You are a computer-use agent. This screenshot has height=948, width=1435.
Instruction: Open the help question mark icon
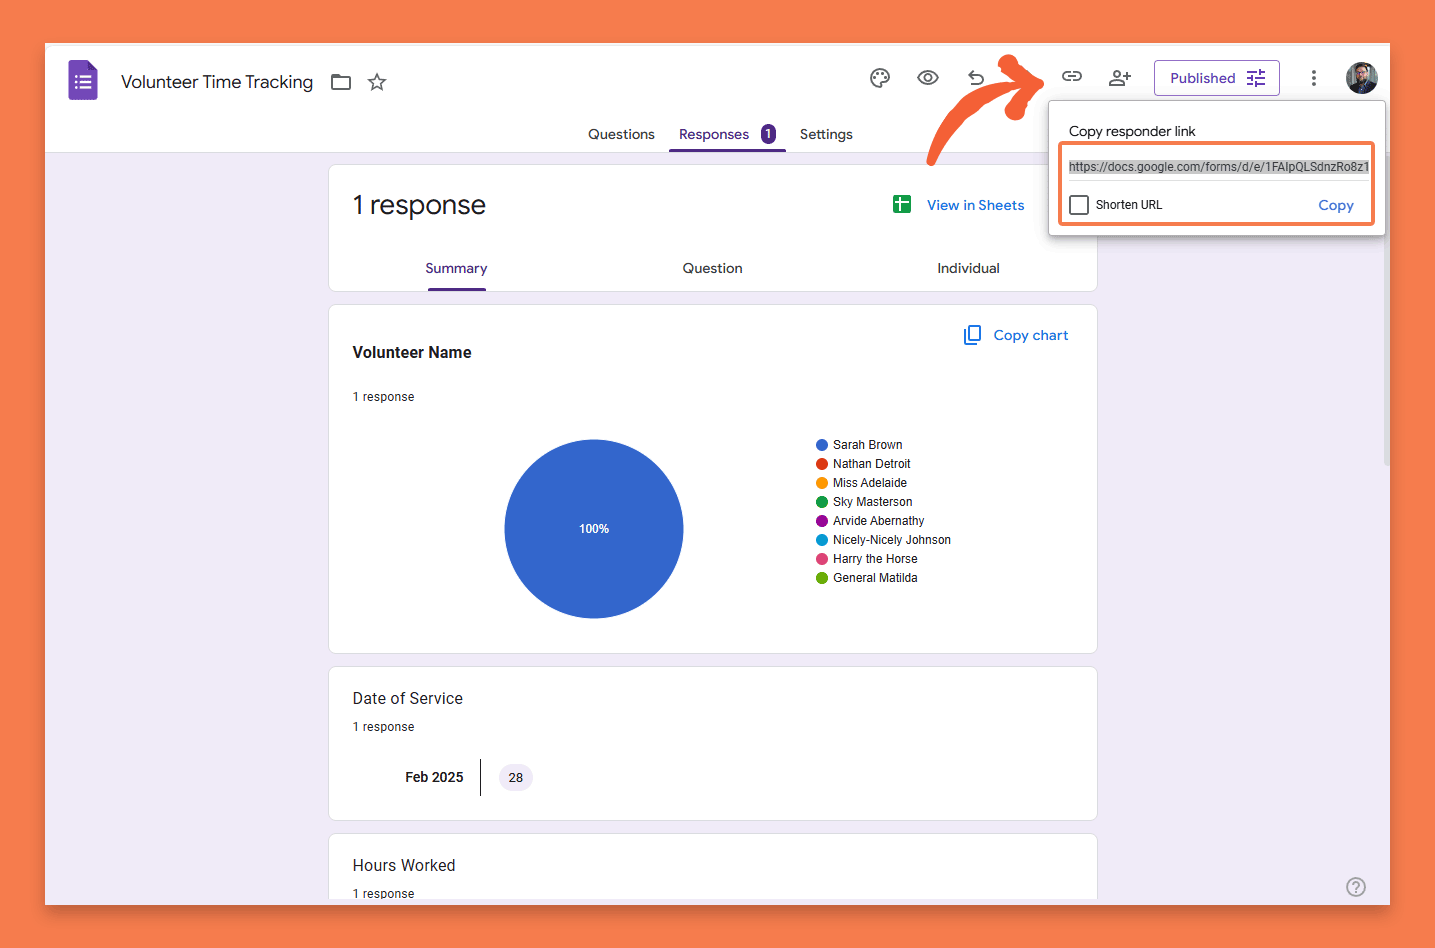(x=1355, y=887)
